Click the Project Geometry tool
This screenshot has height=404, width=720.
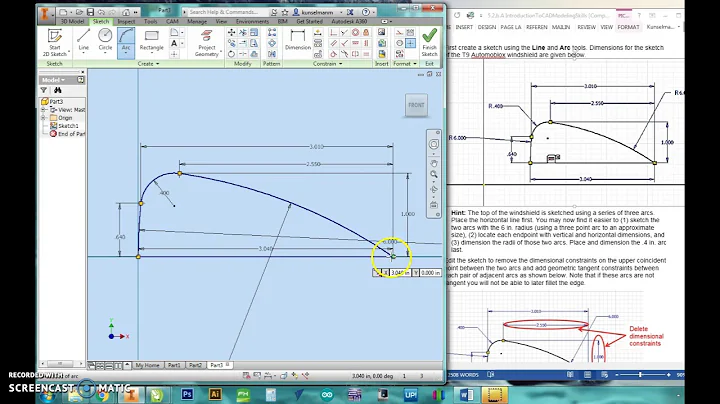point(207,42)
